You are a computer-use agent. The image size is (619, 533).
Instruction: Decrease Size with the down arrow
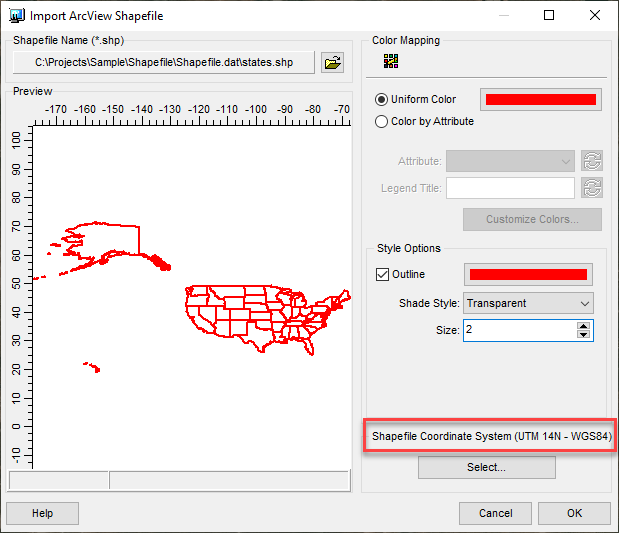point(583,334)
